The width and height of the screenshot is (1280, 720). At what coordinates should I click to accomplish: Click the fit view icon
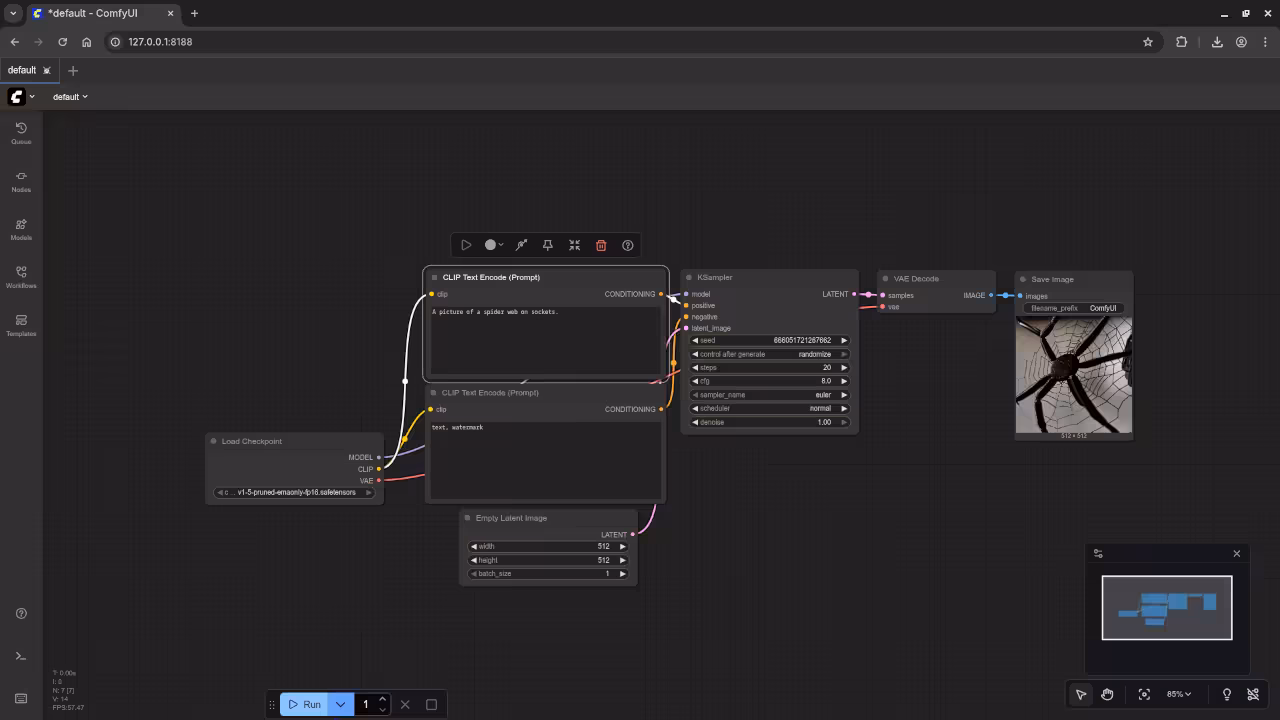click(x=1144, y=694)
